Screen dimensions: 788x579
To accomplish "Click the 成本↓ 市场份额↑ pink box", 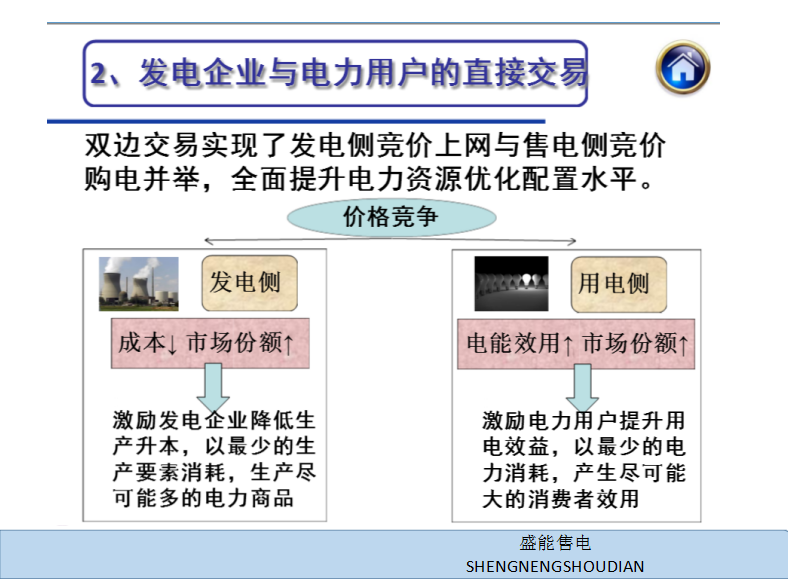I will [210, 343].
